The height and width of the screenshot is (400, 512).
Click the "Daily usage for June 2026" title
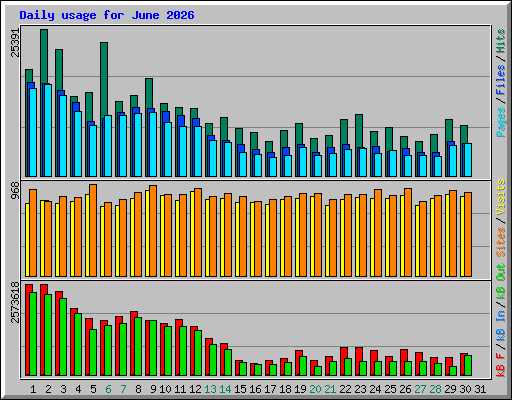[107, 15]
